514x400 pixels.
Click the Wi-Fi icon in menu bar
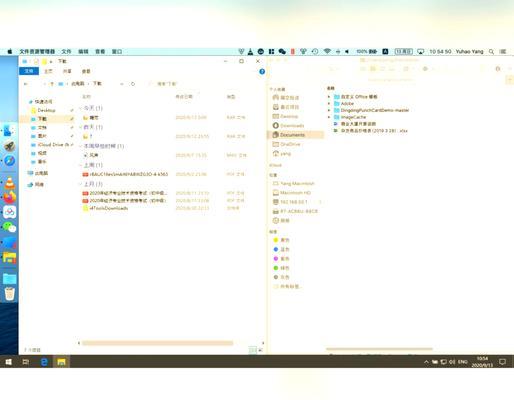327,51
